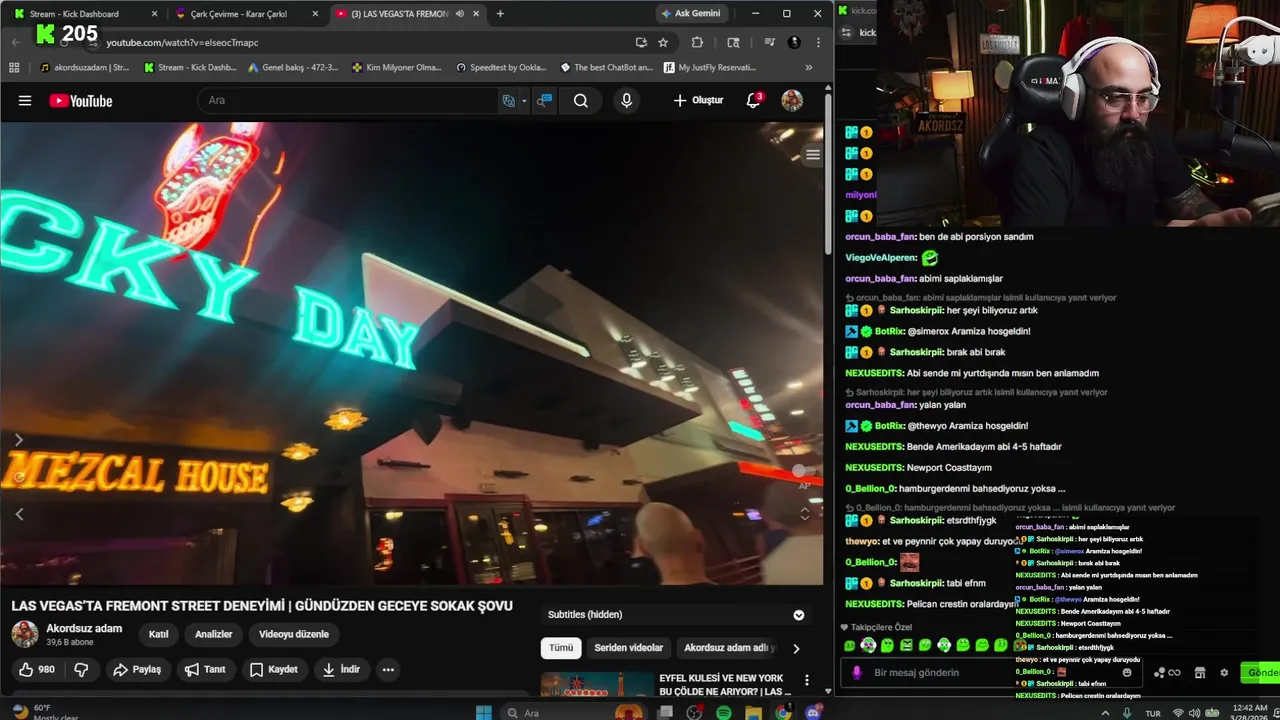Expand the translate dropdown arrow in search bar
The image size is (1280, 720).
point(524,101)
